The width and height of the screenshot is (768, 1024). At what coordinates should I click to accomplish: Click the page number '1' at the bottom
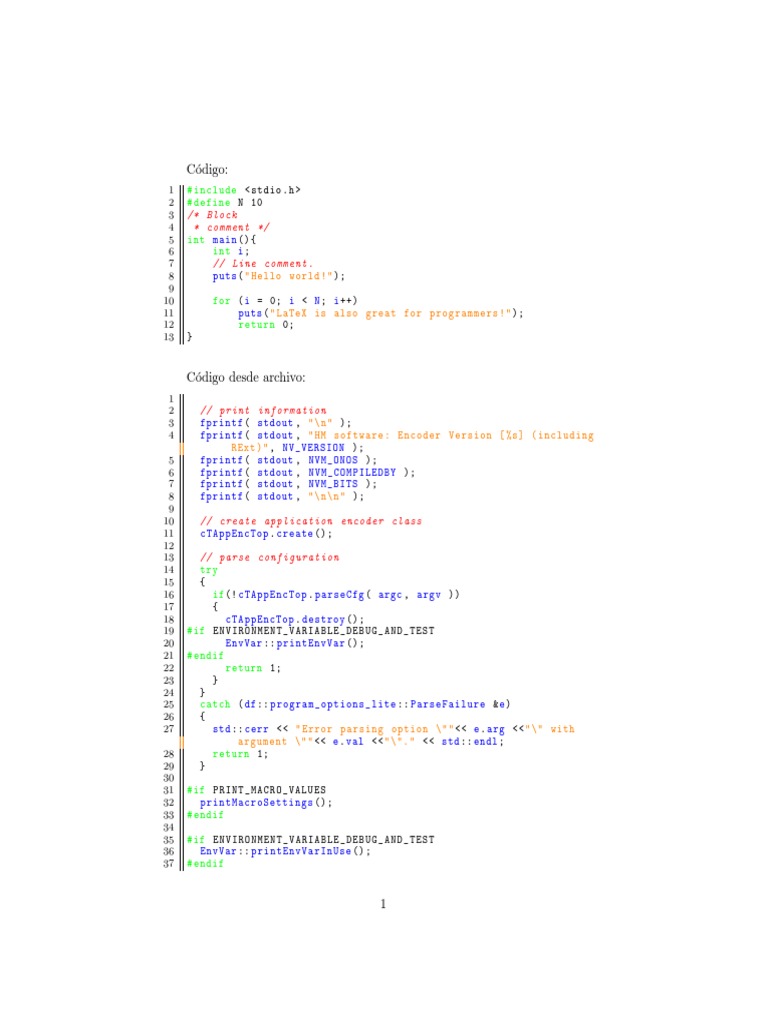click(383, 904)
